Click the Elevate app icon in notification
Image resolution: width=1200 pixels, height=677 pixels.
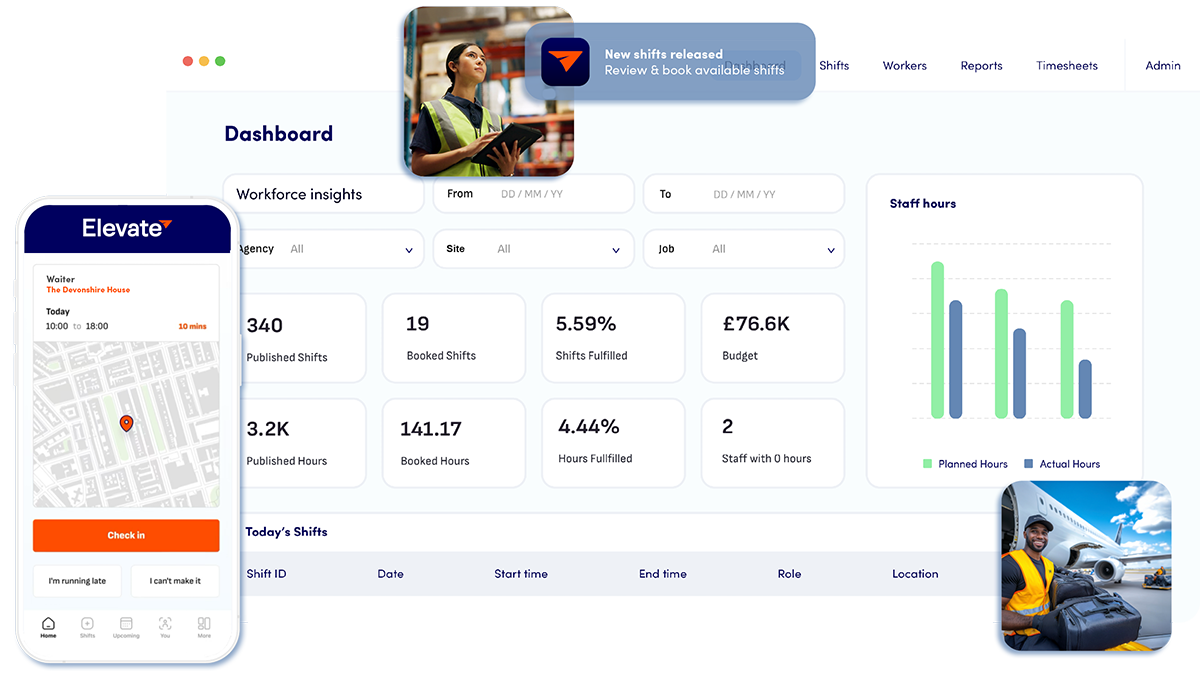tap(565, 62)
